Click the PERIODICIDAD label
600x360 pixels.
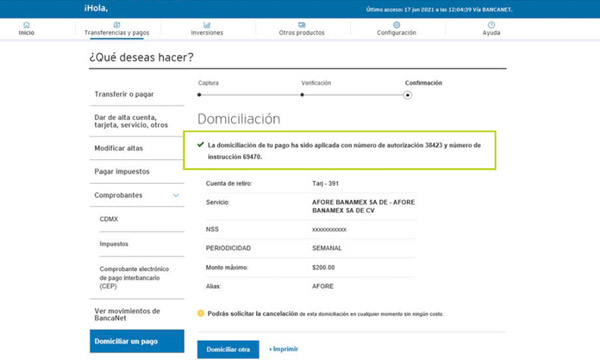point(228,248)
